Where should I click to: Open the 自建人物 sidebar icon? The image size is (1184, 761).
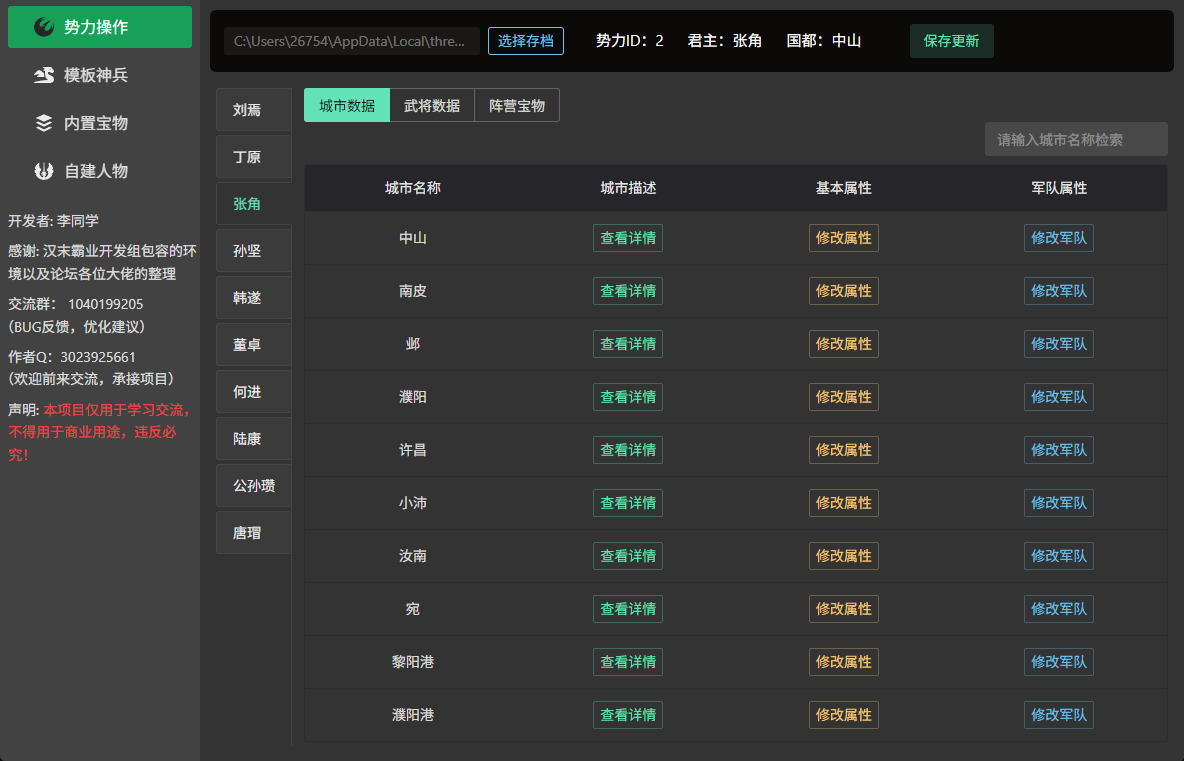(x=44, y=171)
